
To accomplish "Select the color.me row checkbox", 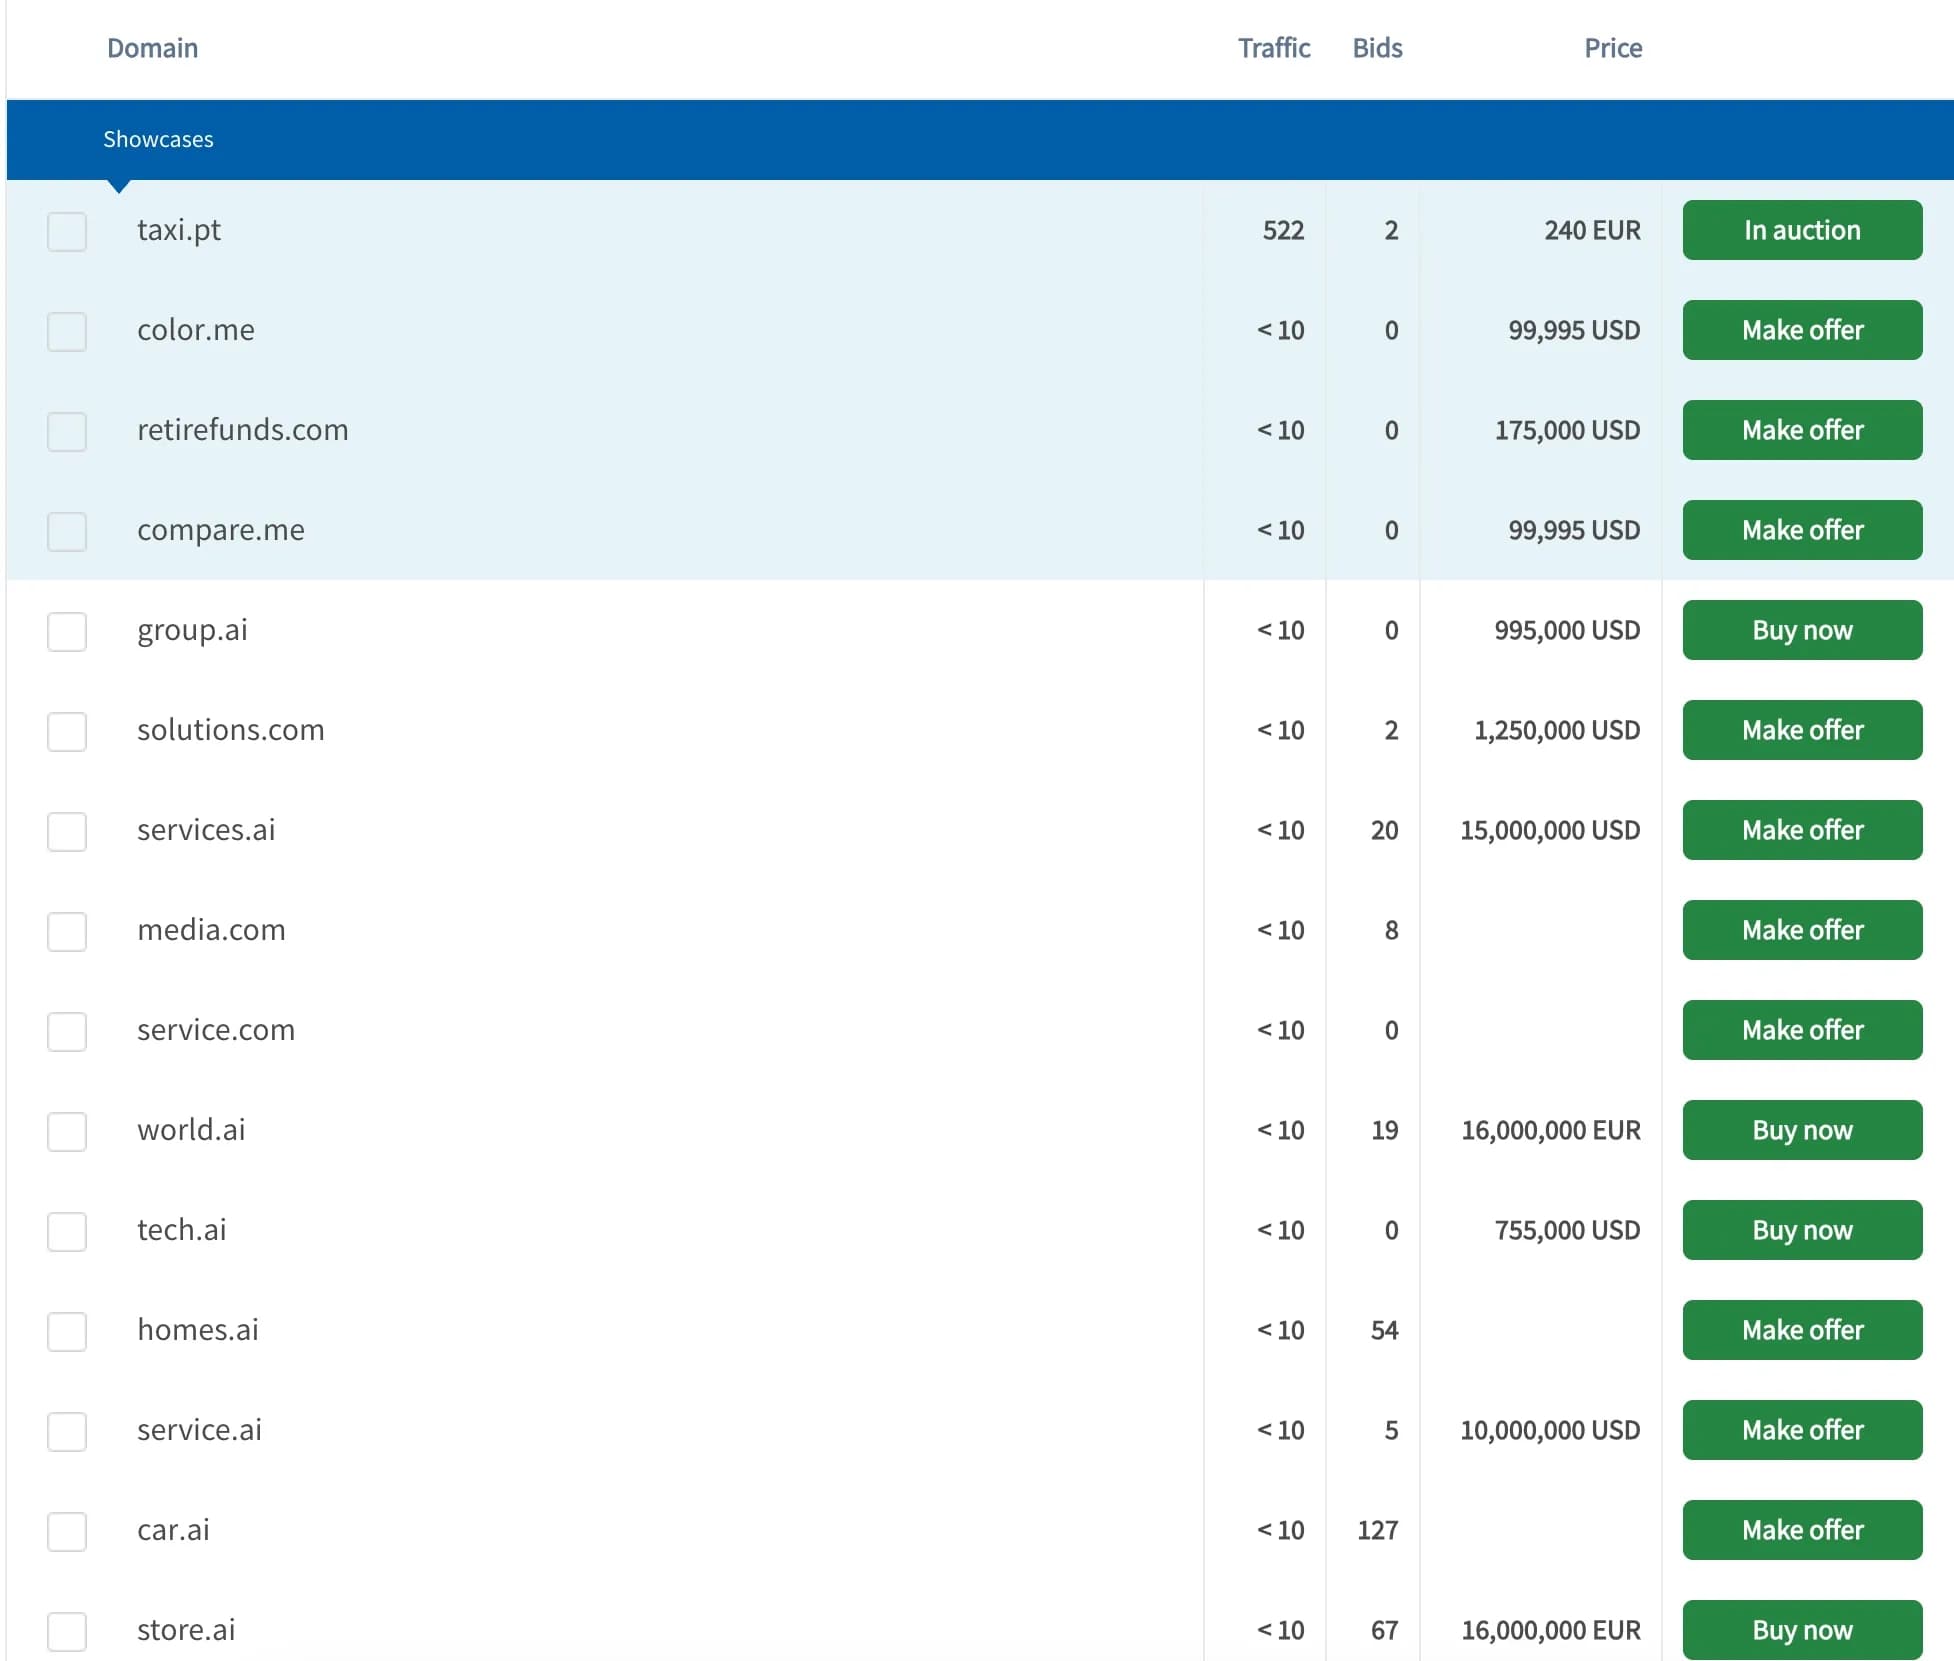I will (x=67, y=331).
